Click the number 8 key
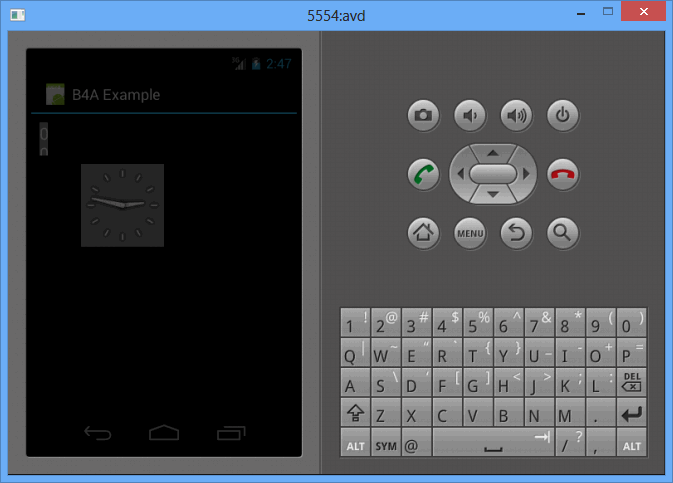The height and width of the screenshot is (483, 673). (x=570, y=322)
